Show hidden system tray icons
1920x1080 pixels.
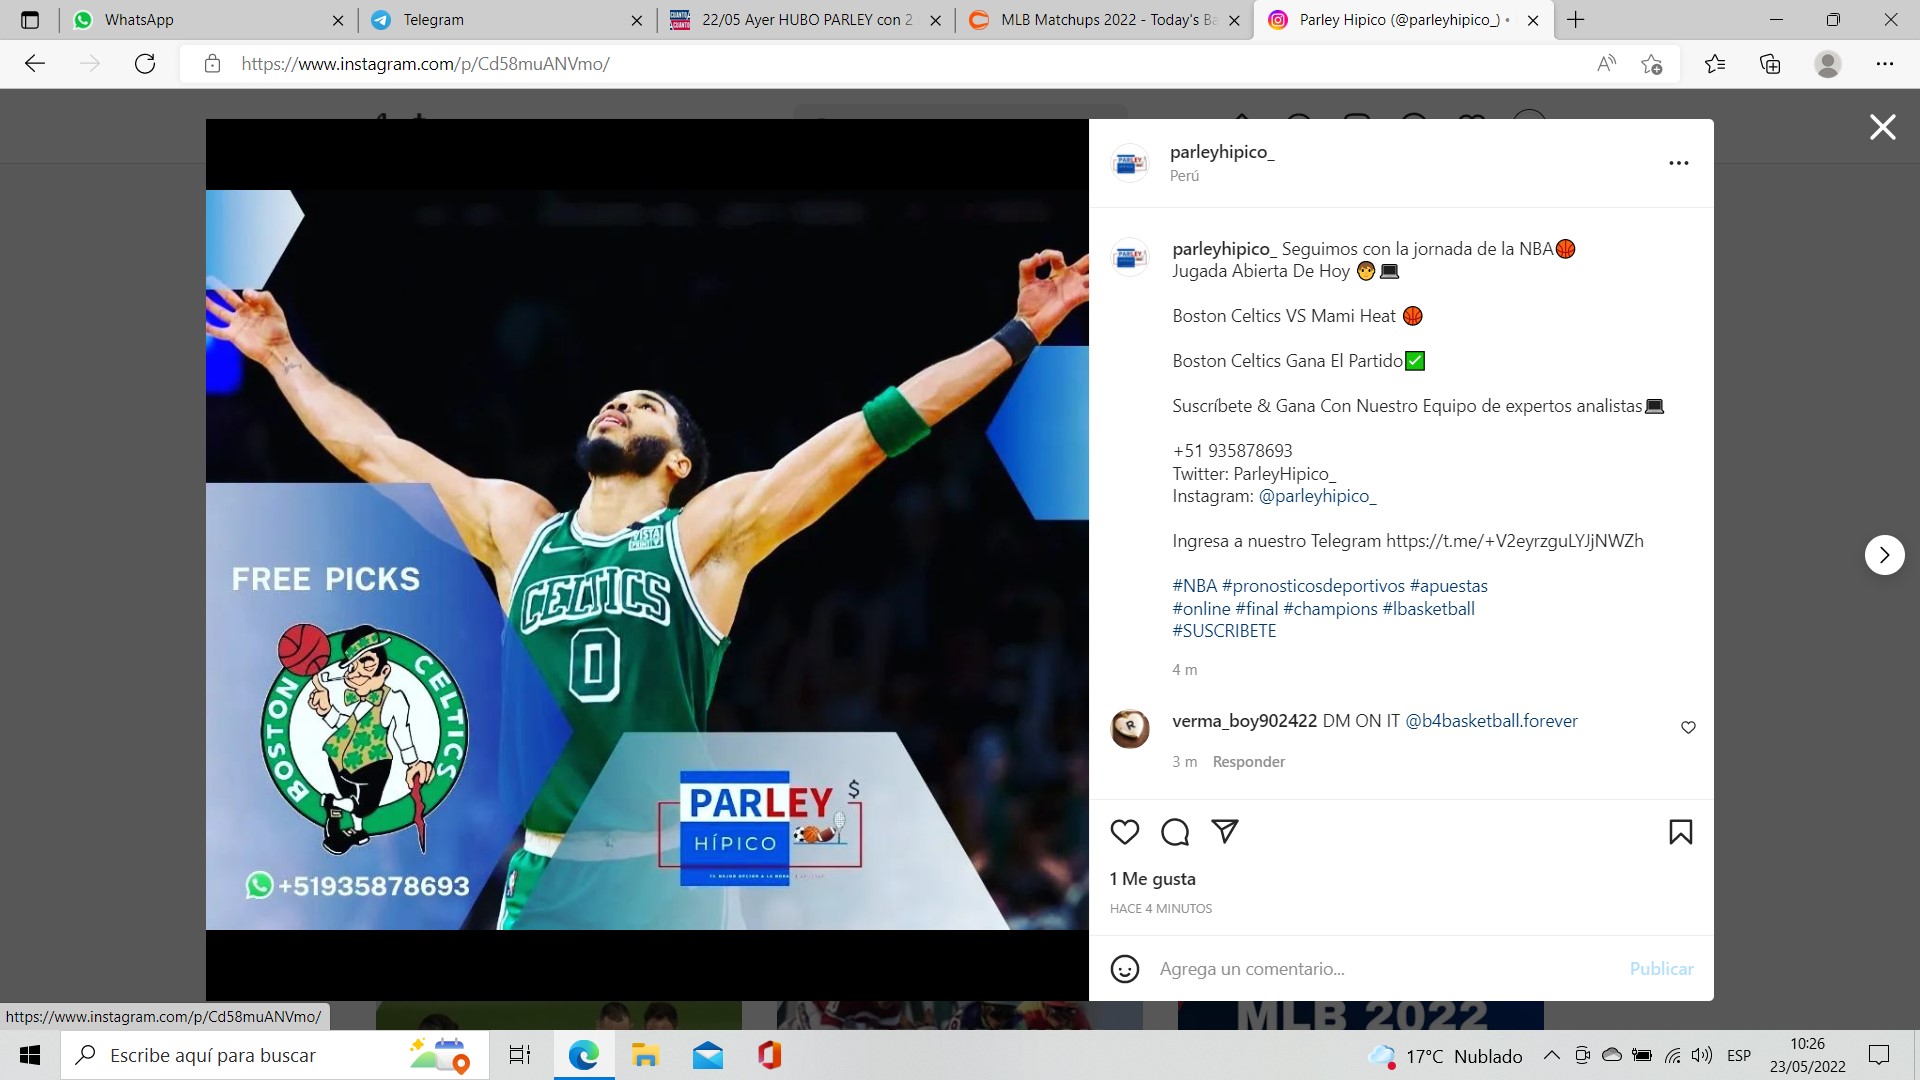tap(1551, 1055)
